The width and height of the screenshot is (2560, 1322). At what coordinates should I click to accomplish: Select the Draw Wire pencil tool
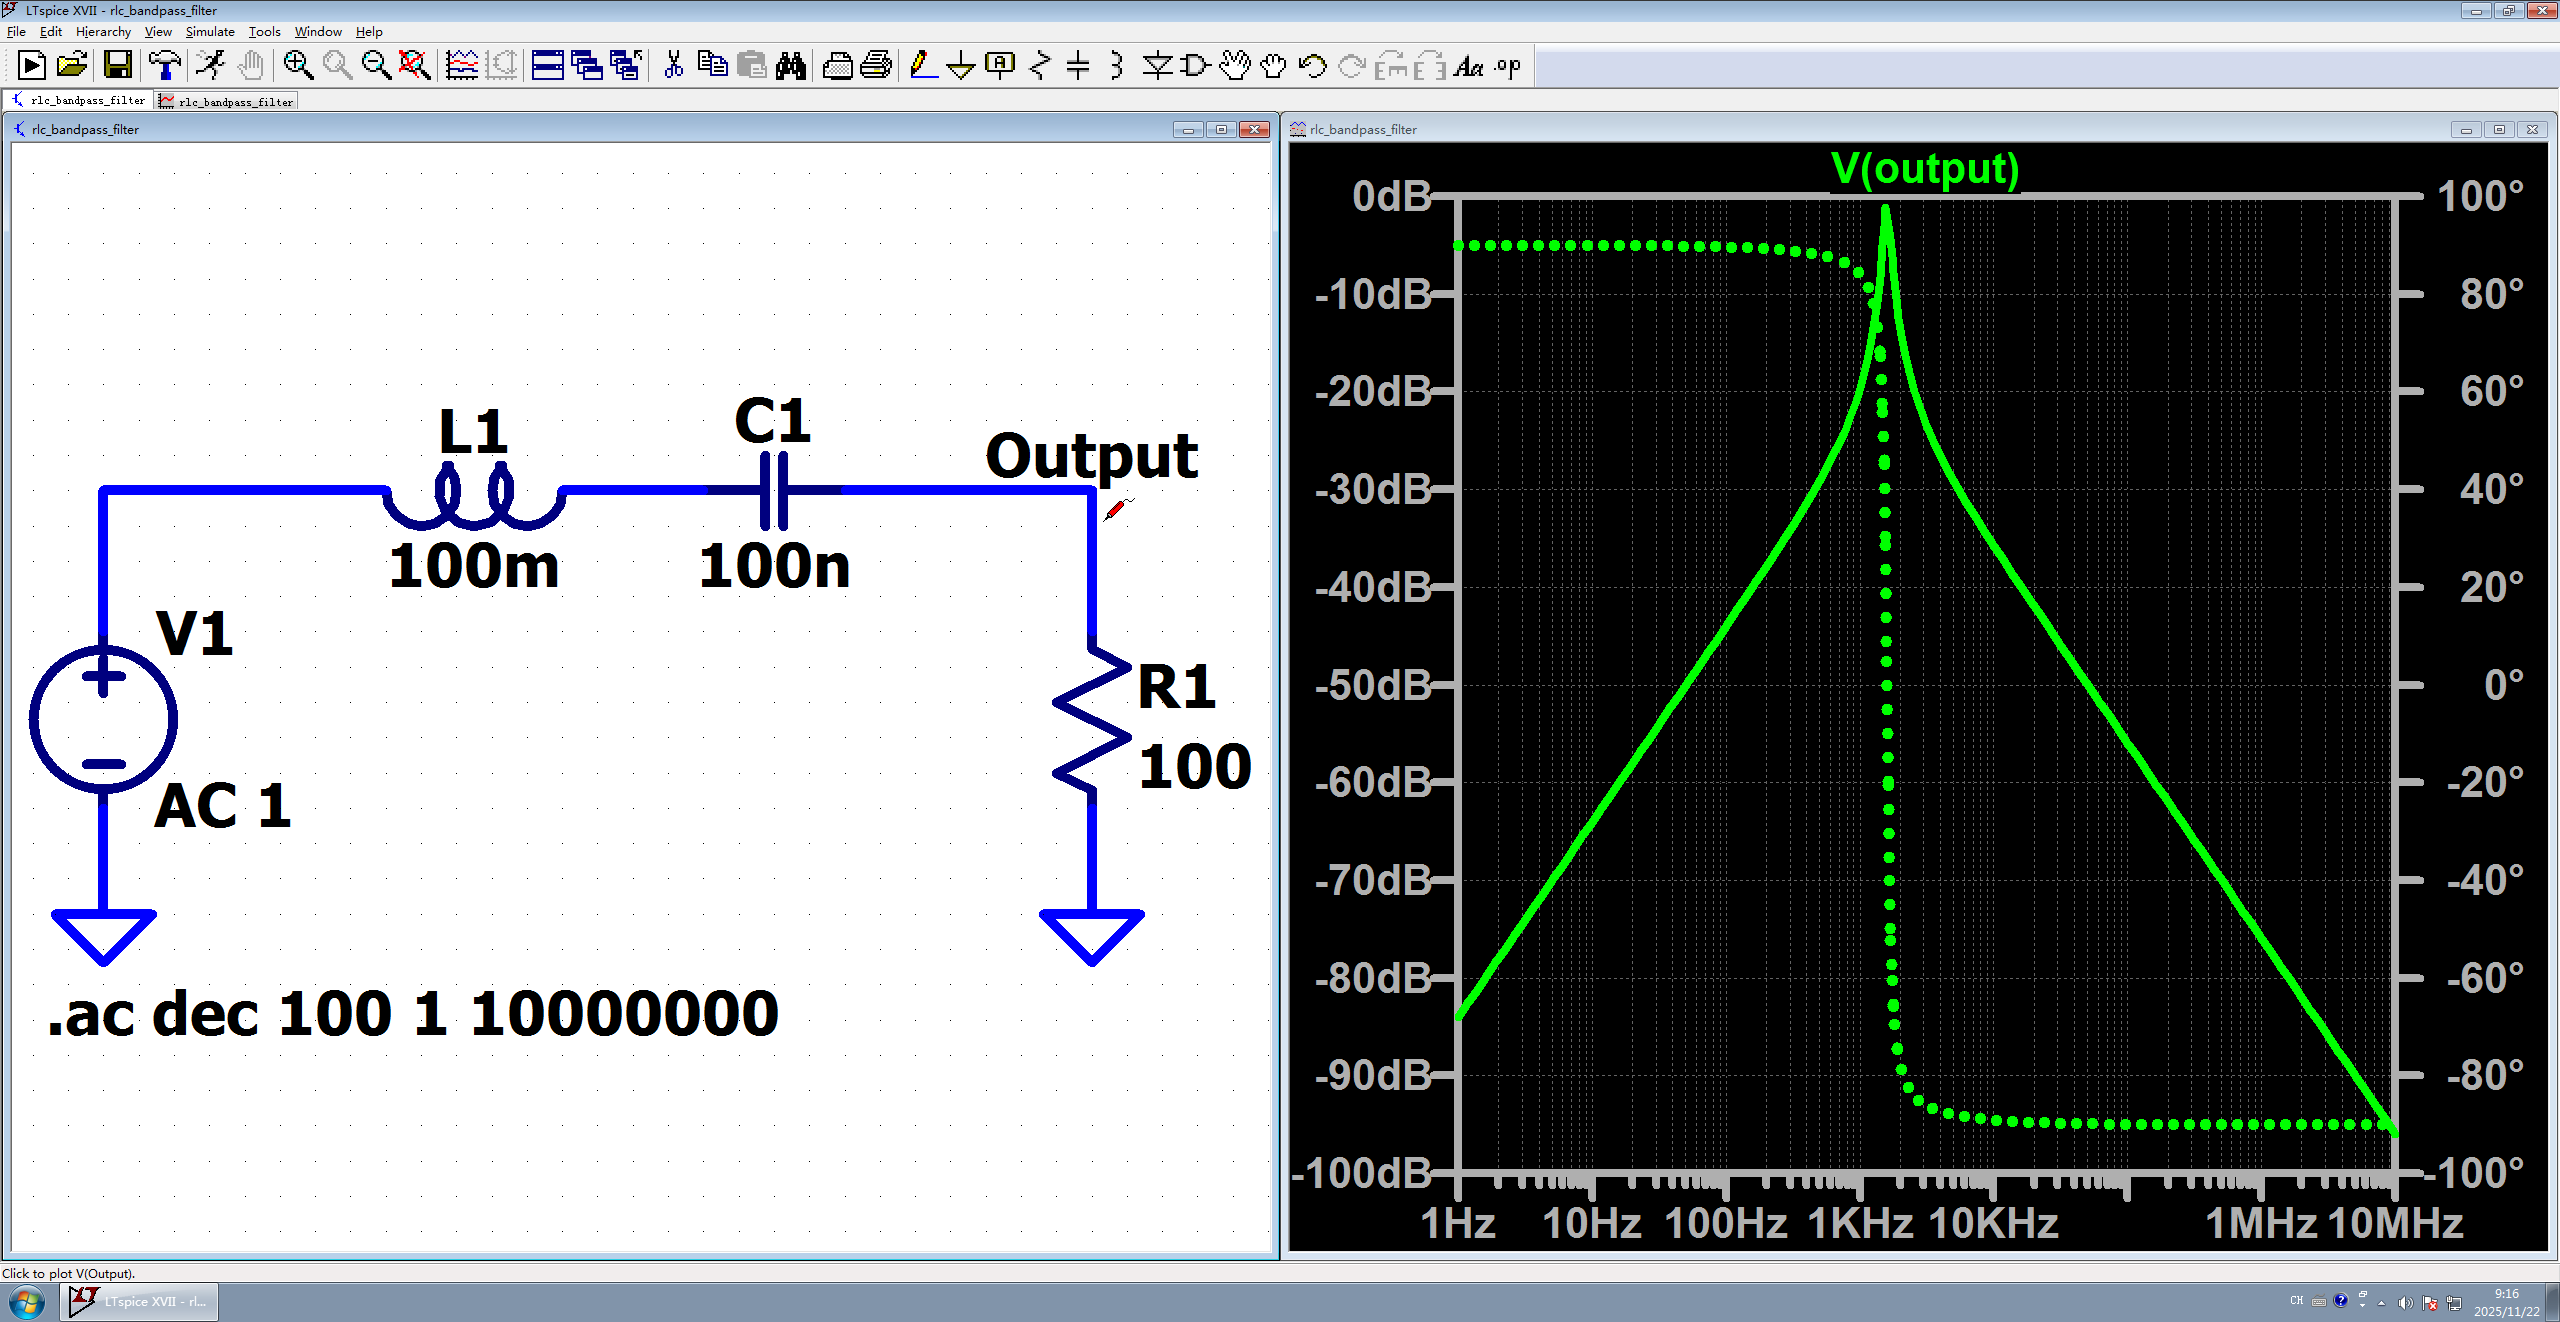pos(922,66)
